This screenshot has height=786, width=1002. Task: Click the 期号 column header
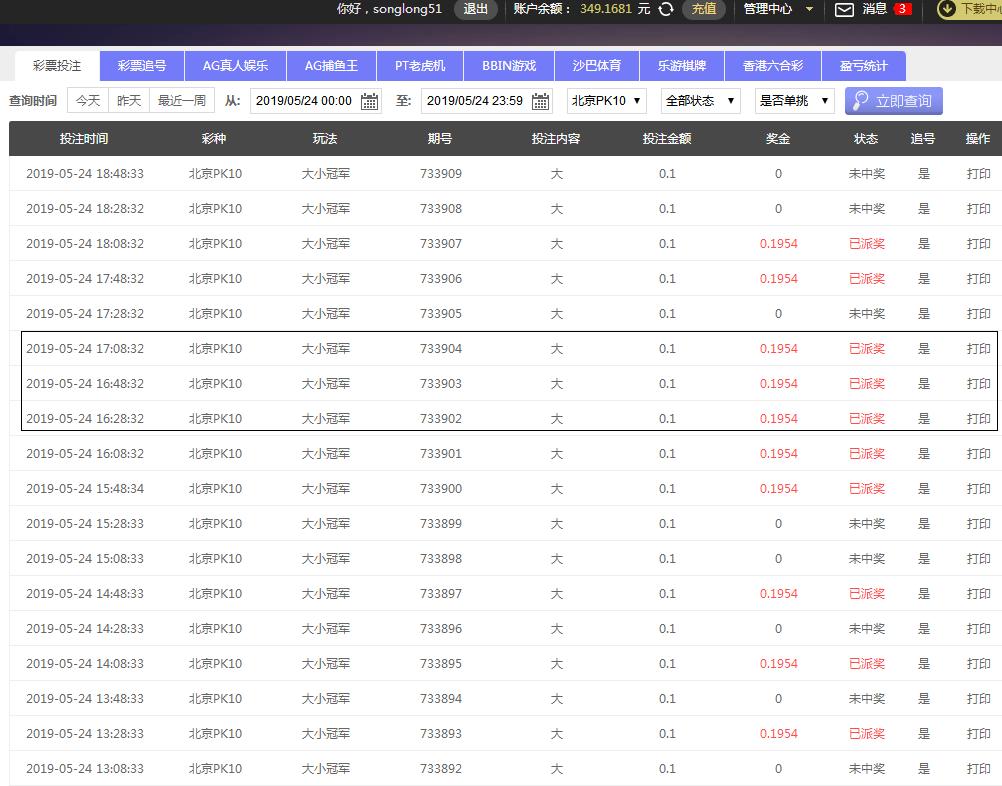[x=440, y=139]
